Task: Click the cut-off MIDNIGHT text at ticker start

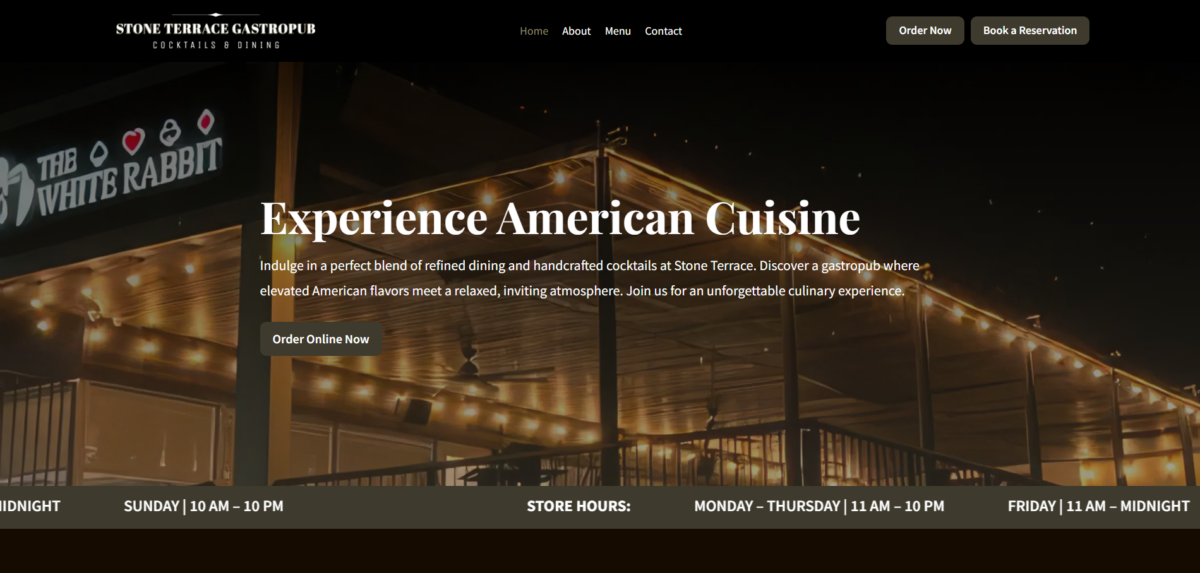Action: click(x=30, y=506)
